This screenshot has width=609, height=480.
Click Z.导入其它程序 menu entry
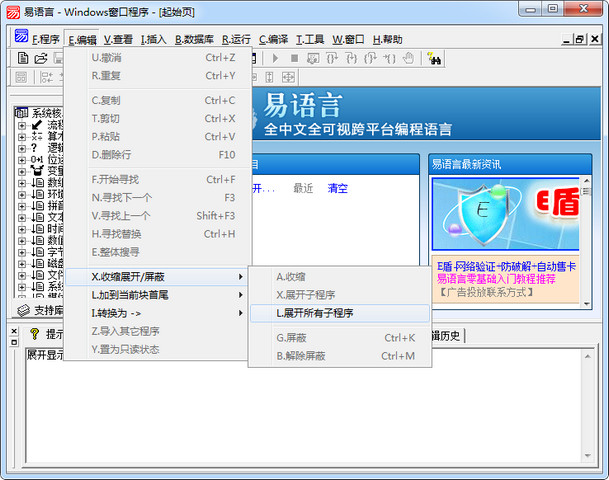click(x=157, y=331)
